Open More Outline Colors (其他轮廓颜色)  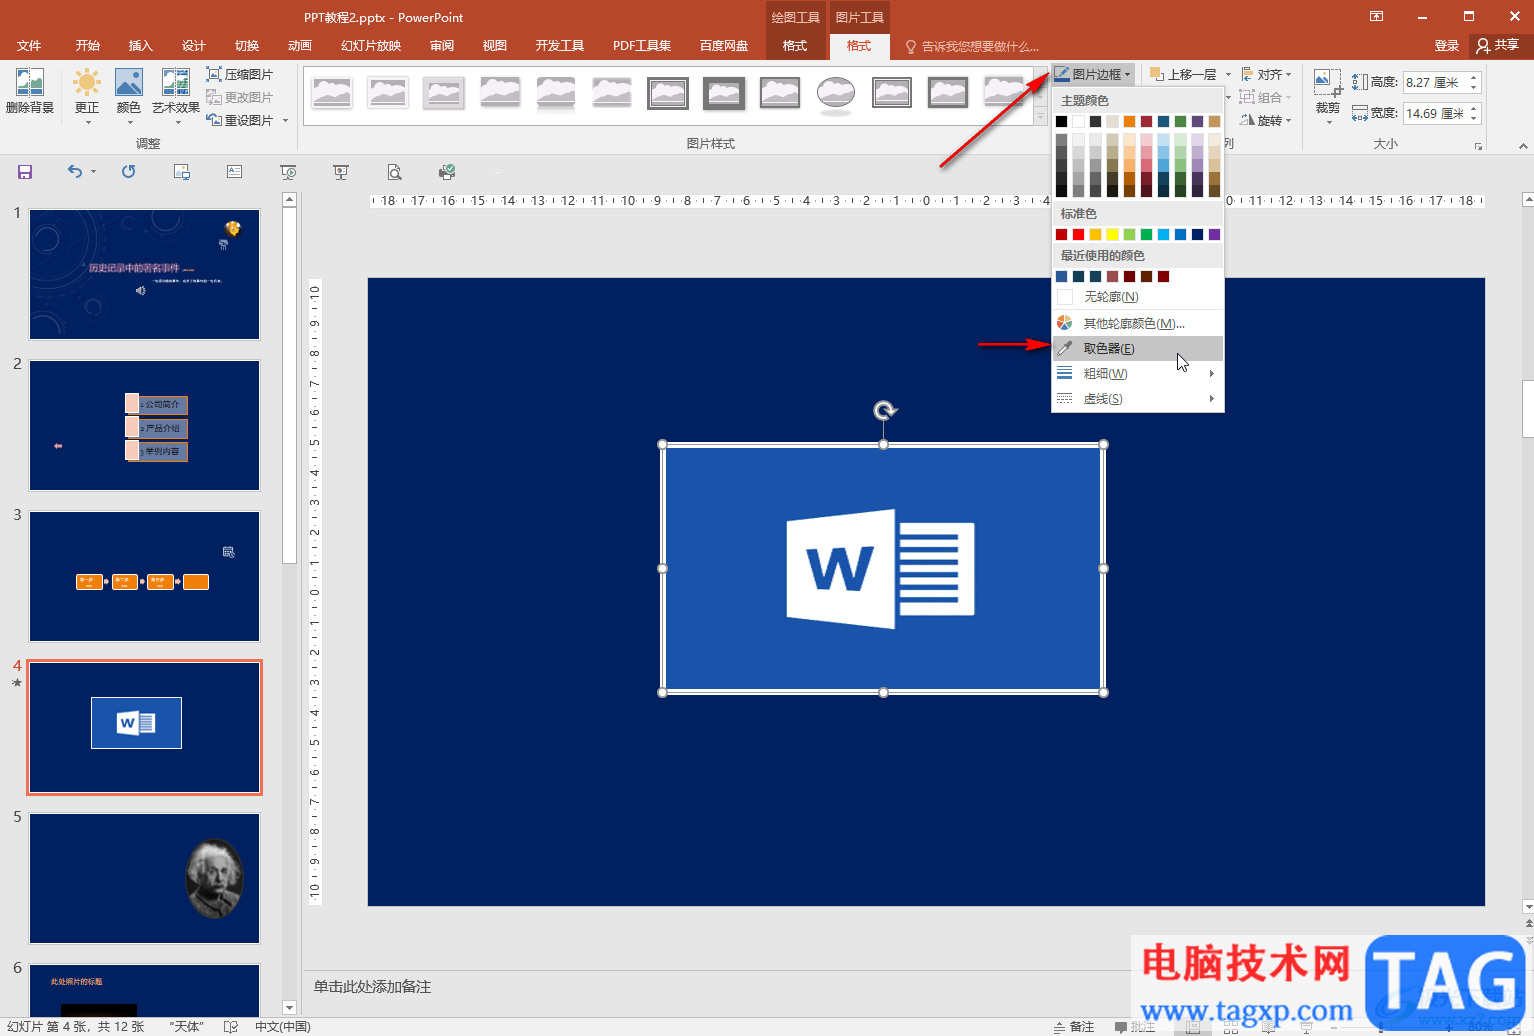click(x=1138, y=323)
